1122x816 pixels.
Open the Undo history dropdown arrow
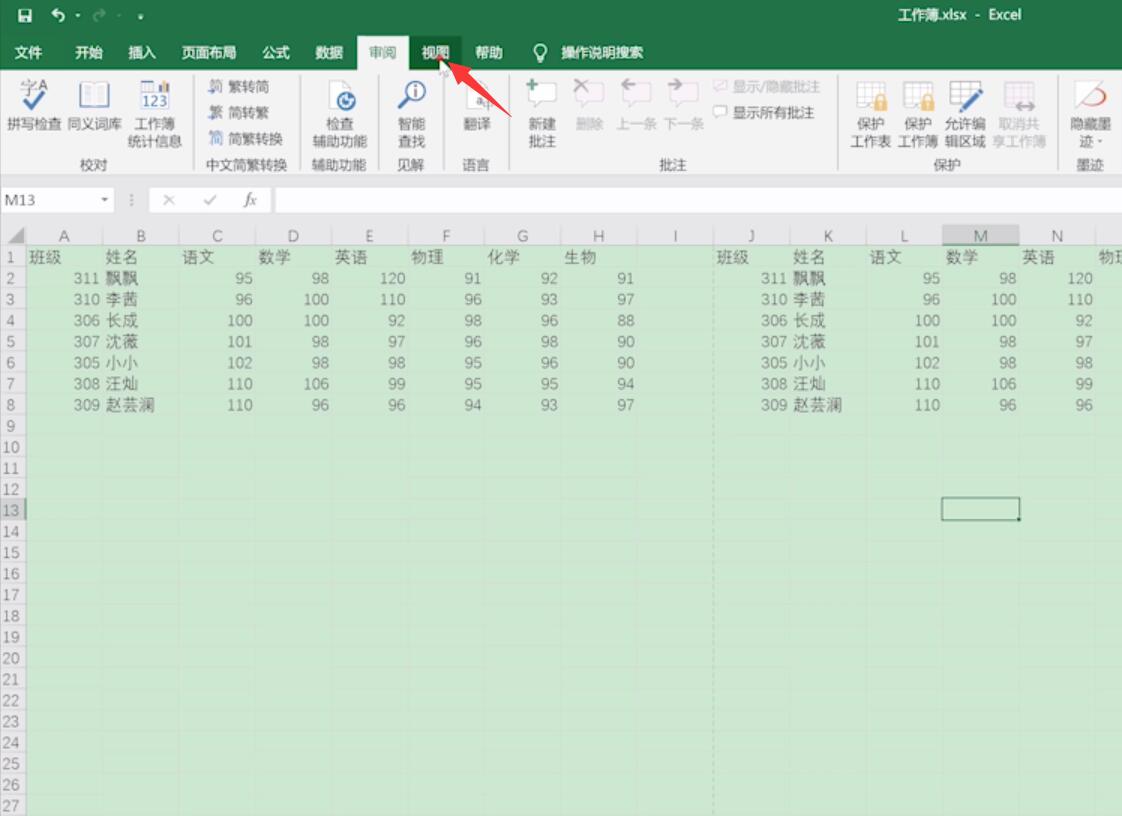pos(77,16)
